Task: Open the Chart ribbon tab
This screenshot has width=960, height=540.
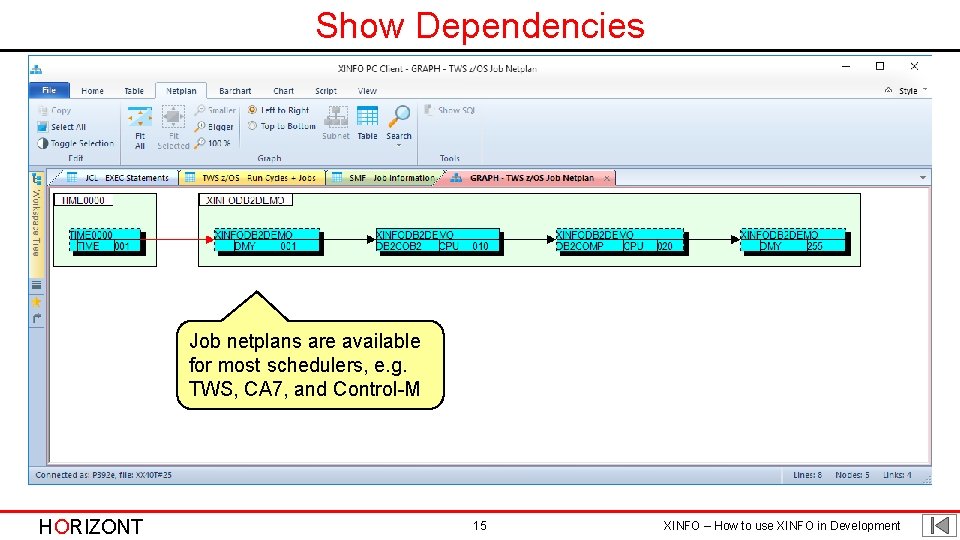Action: coord(283,91)
